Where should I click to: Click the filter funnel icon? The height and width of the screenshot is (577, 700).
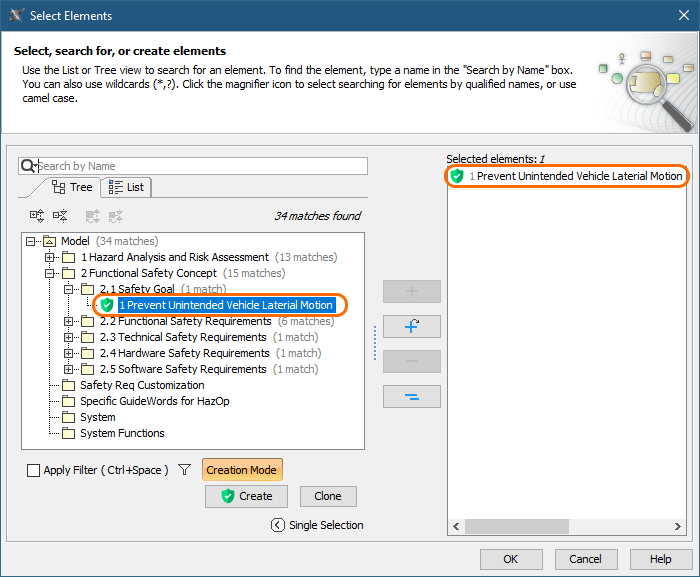pos(184,470)
